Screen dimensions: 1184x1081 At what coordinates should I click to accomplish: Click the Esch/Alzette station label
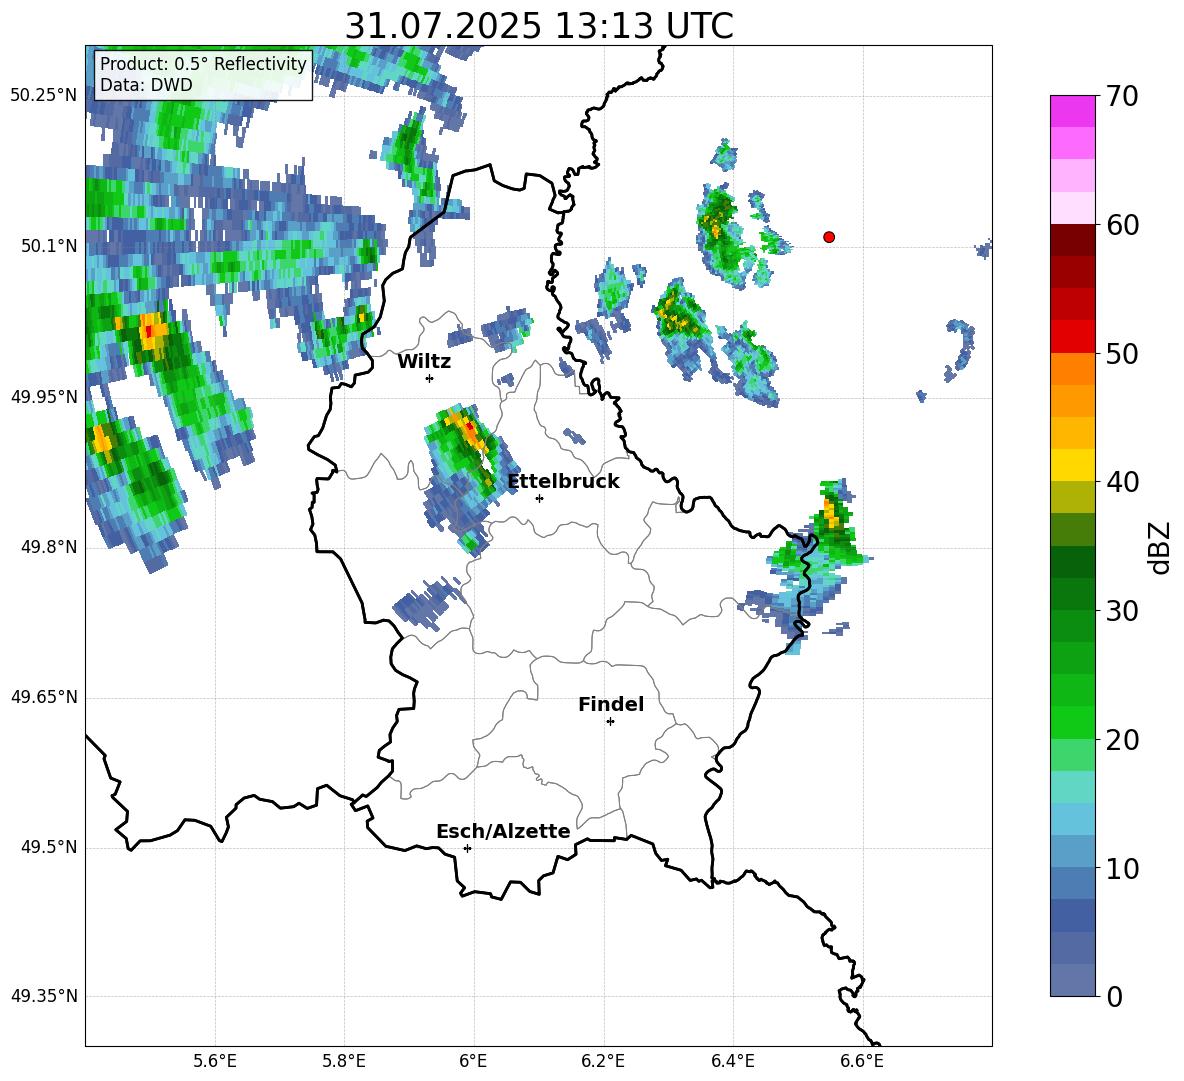[x=503, y=831]
